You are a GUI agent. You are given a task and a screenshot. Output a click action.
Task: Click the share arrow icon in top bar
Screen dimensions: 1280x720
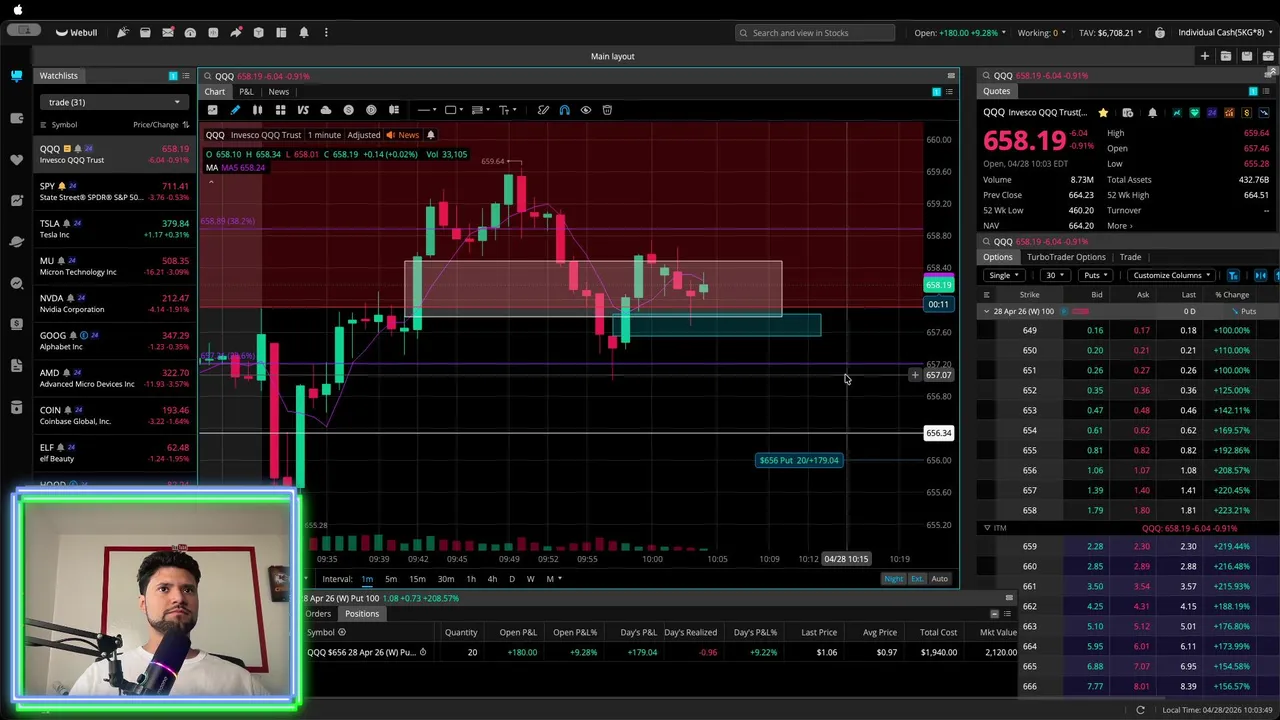click(236, 33)
